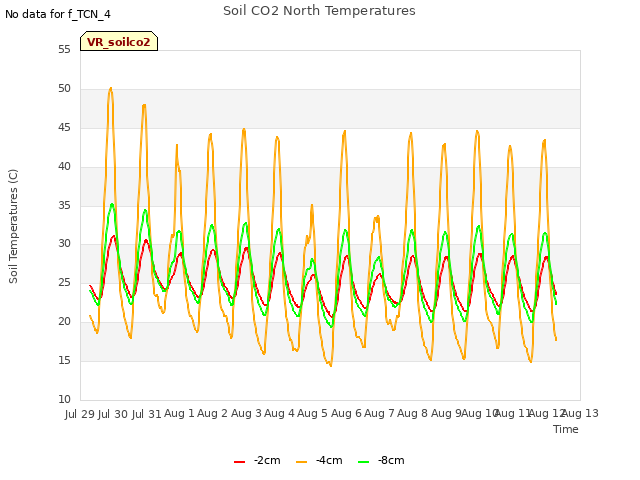This screenshot has width=640, height=480.
Task: Click the y-axis tick label 20
Action: 64,322
